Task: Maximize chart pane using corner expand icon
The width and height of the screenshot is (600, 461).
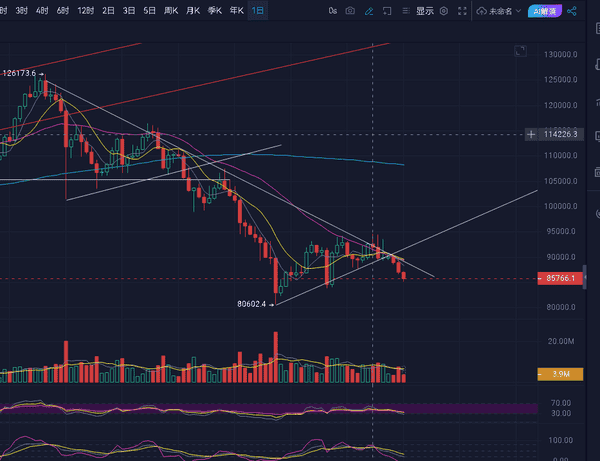Action: 518,50
